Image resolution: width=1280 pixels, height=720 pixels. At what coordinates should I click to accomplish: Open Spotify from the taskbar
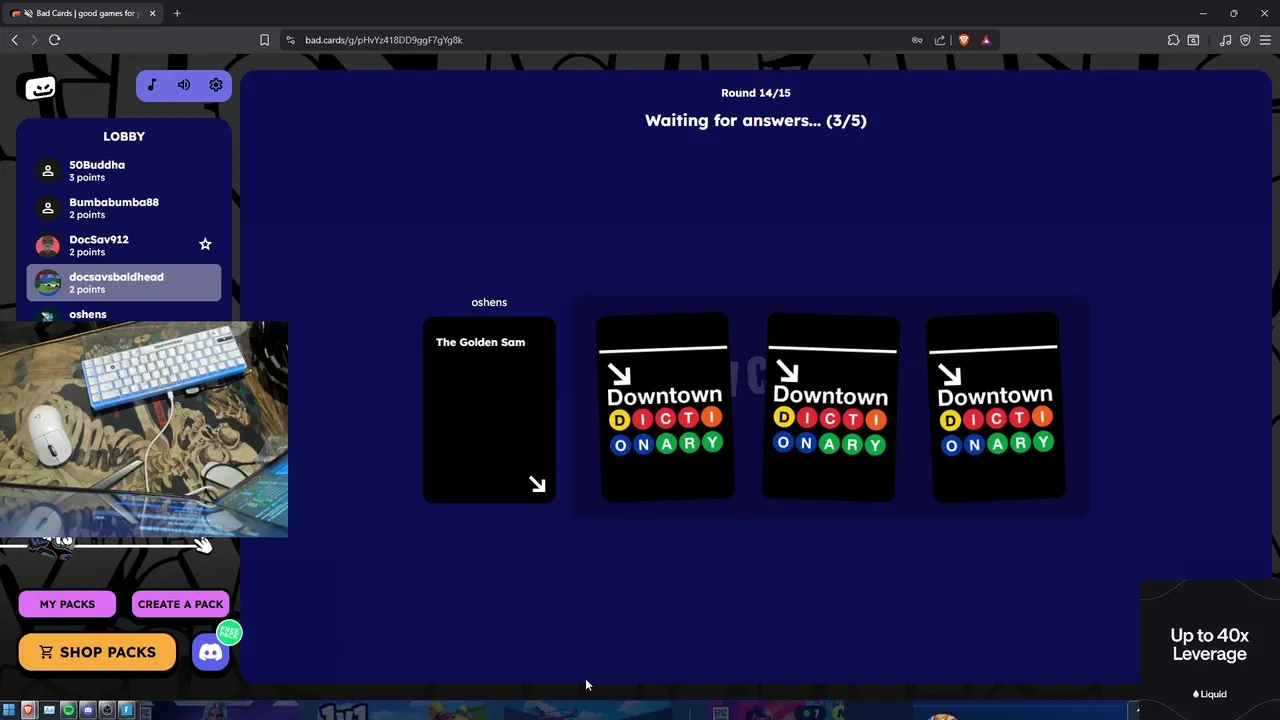tap(68, 710)
